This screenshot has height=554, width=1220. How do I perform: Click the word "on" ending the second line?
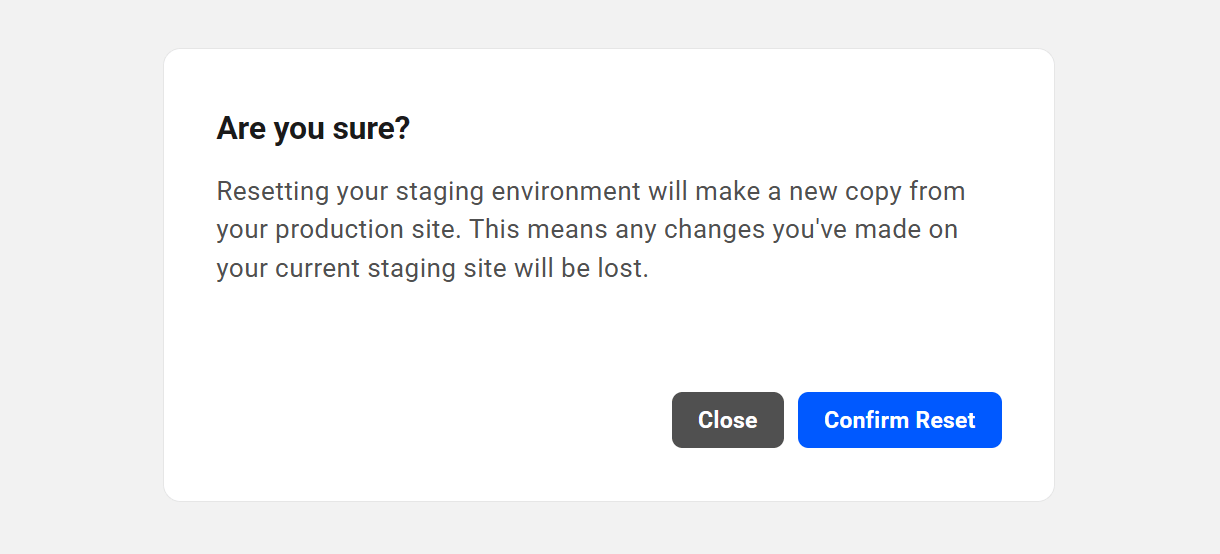tap(944, 230)
